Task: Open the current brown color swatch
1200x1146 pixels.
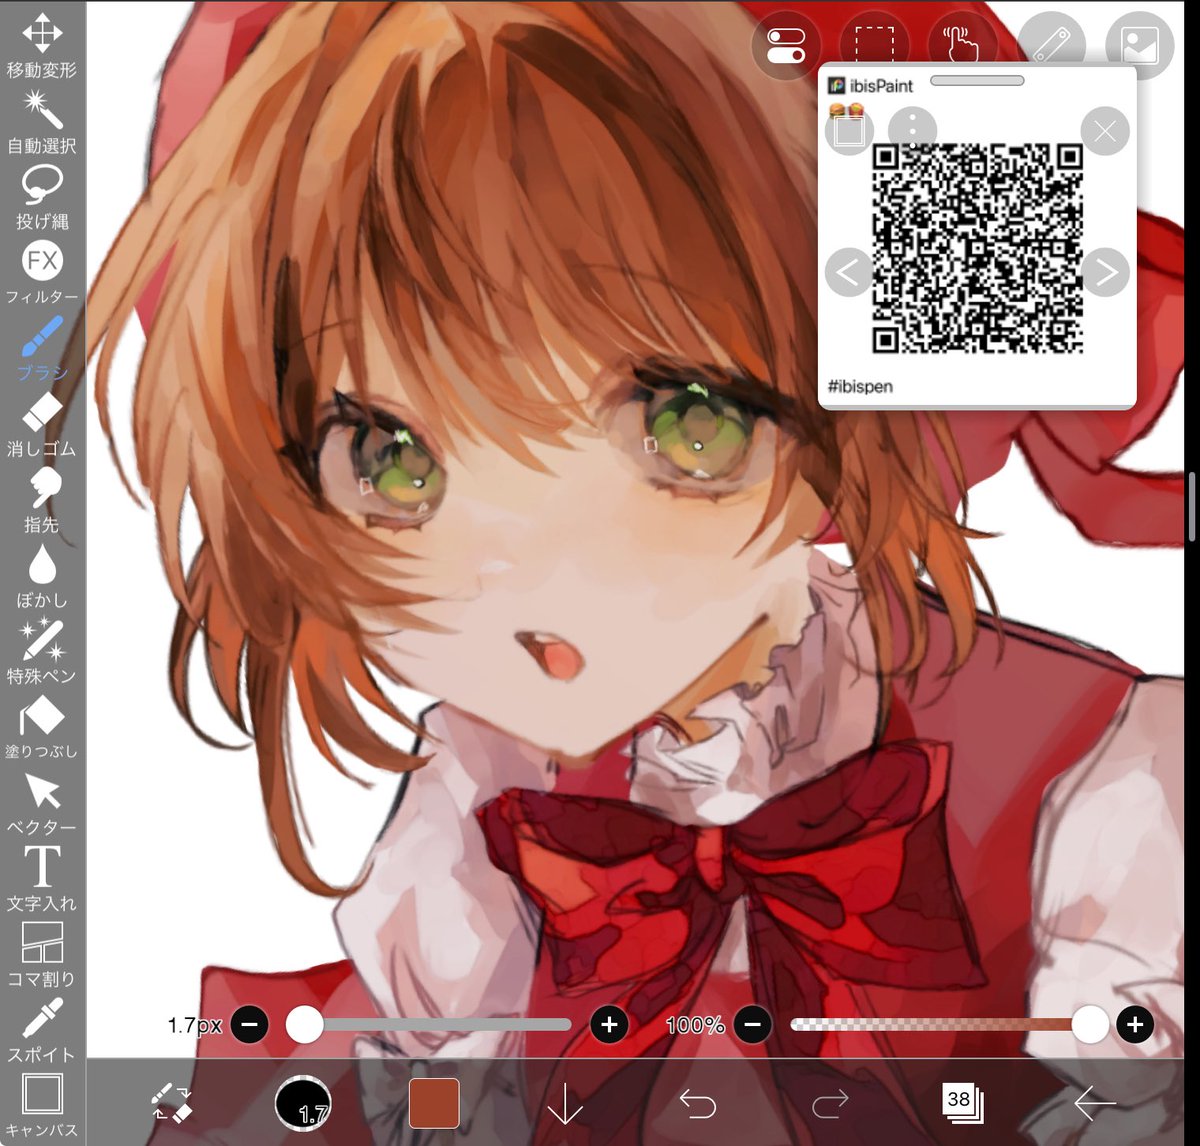Action: pos(434,1103)
